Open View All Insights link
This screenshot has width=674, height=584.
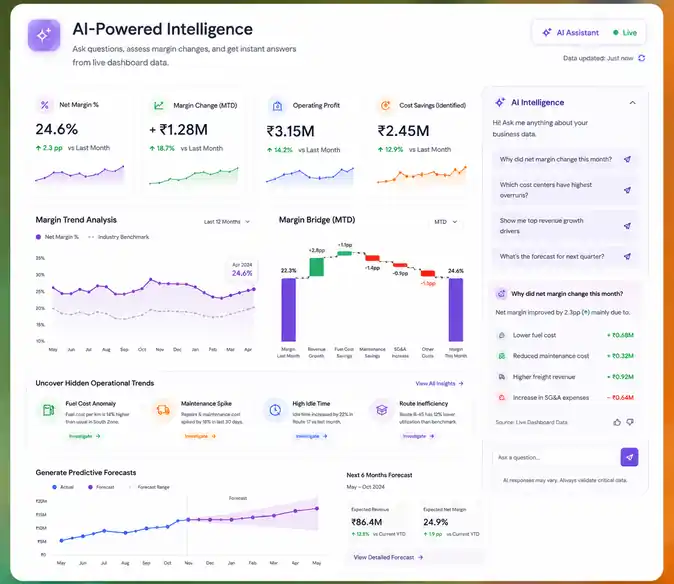point(439,383)
